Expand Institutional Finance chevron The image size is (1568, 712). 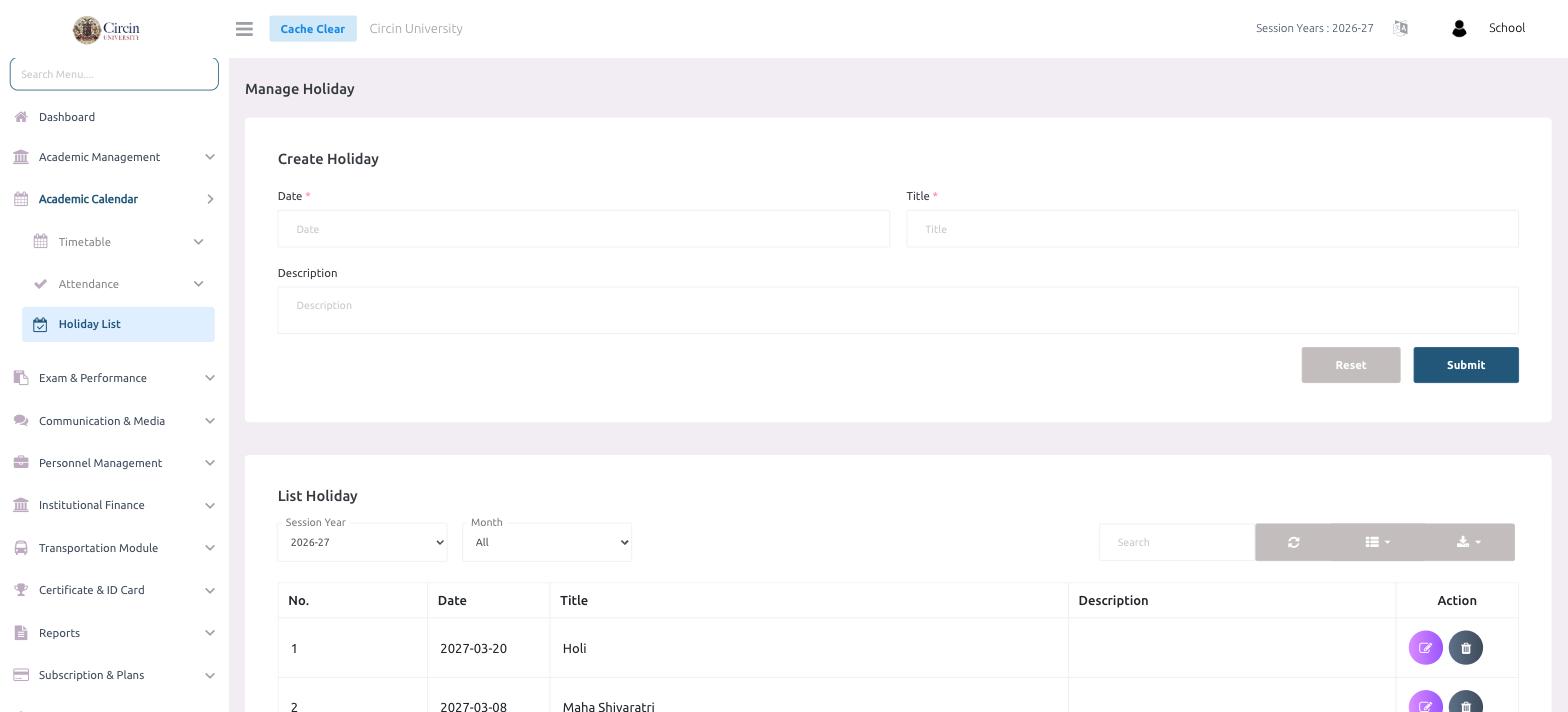coord(210,505)
